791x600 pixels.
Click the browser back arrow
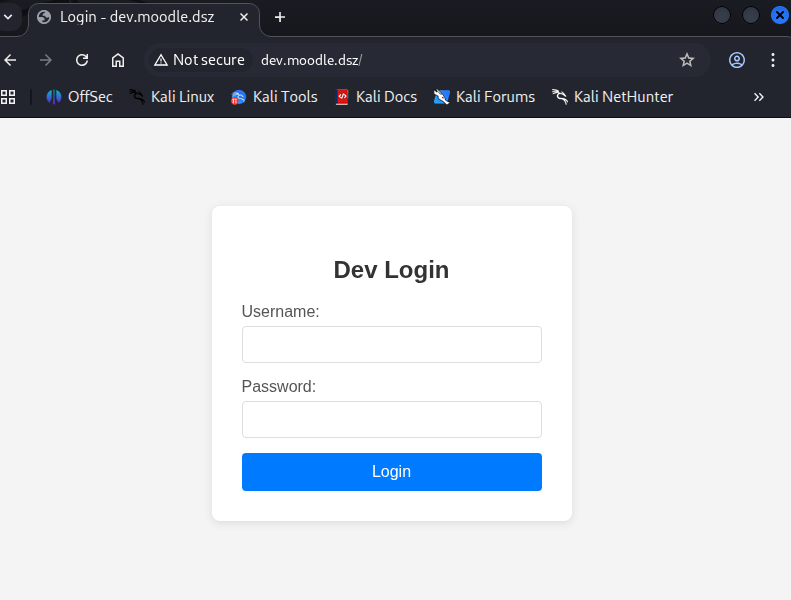pyautogui.click(x=10, y=60)
